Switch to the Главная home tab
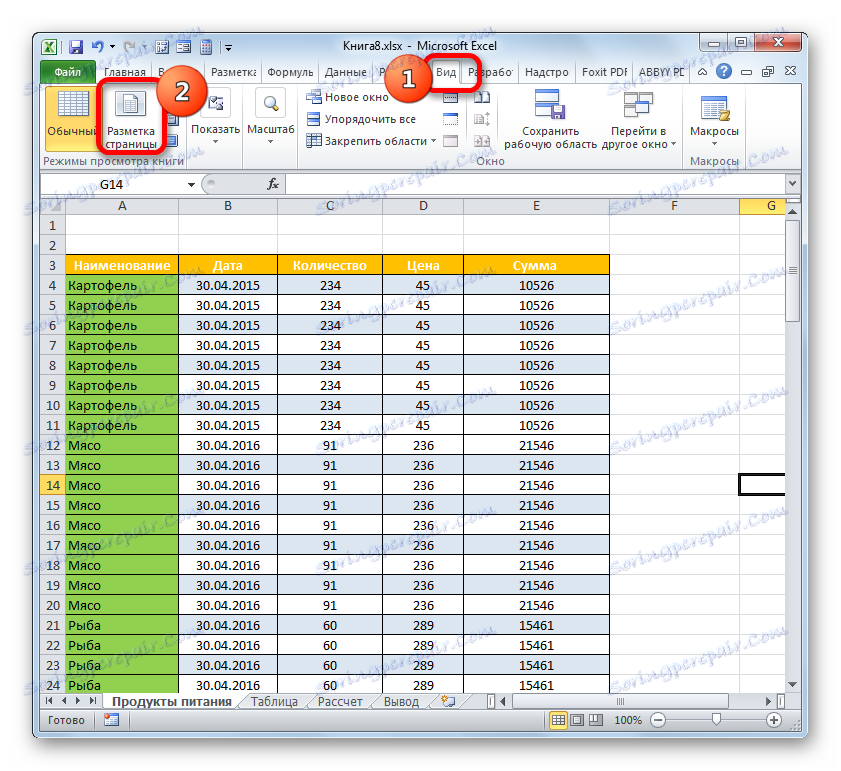 pyautogui.click(x=124, y=72)
